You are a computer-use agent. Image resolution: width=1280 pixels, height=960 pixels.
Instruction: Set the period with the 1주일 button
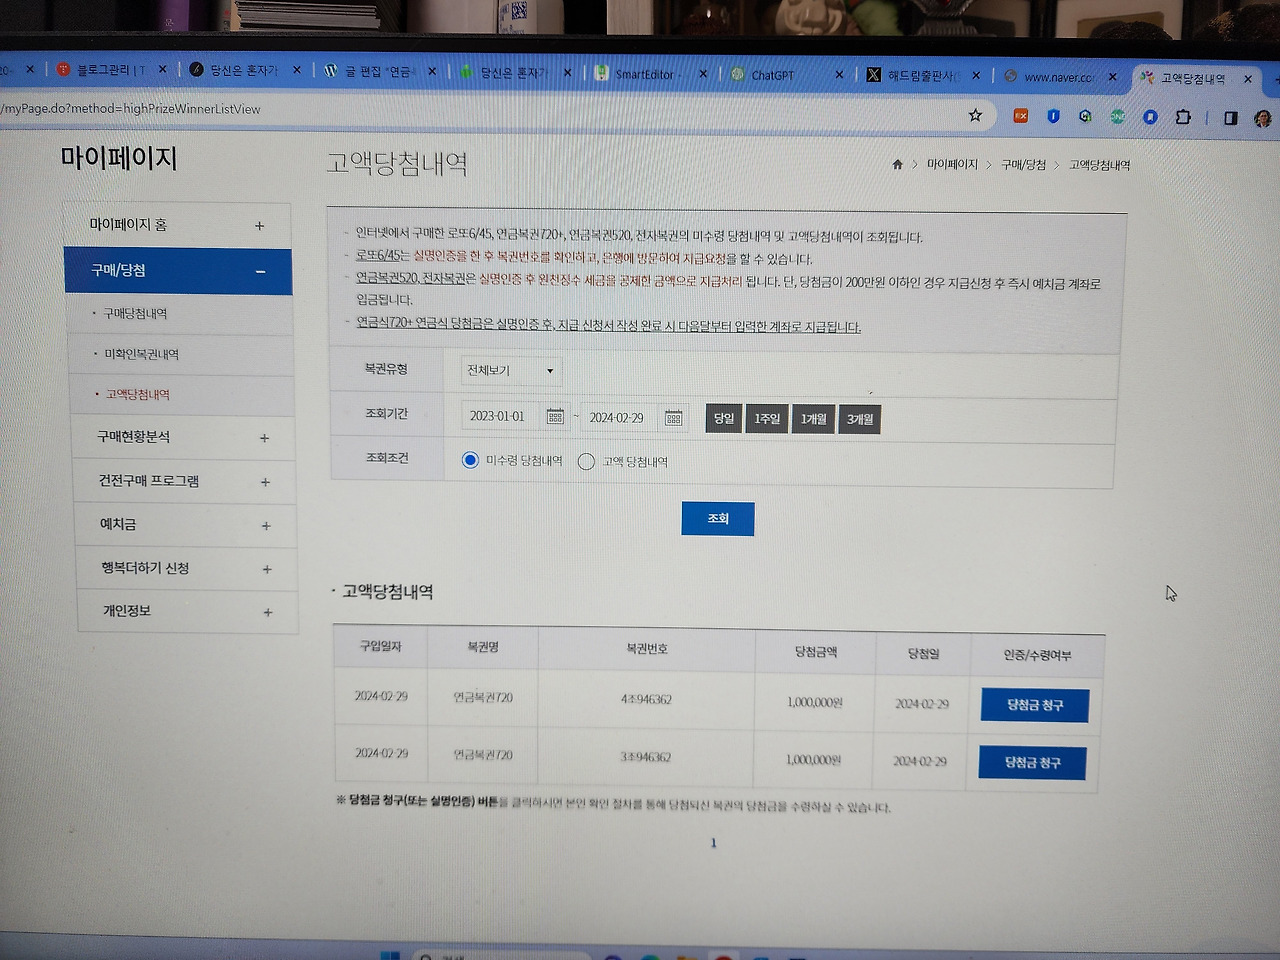pyautogui.click(x=767, y=418)
